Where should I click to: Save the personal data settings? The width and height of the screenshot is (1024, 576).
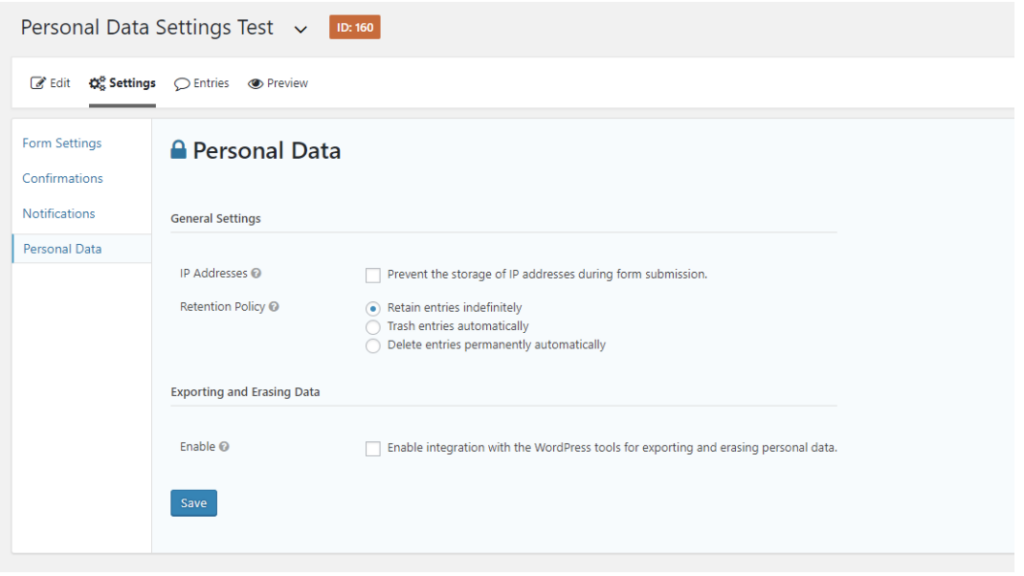click(194, 503)
